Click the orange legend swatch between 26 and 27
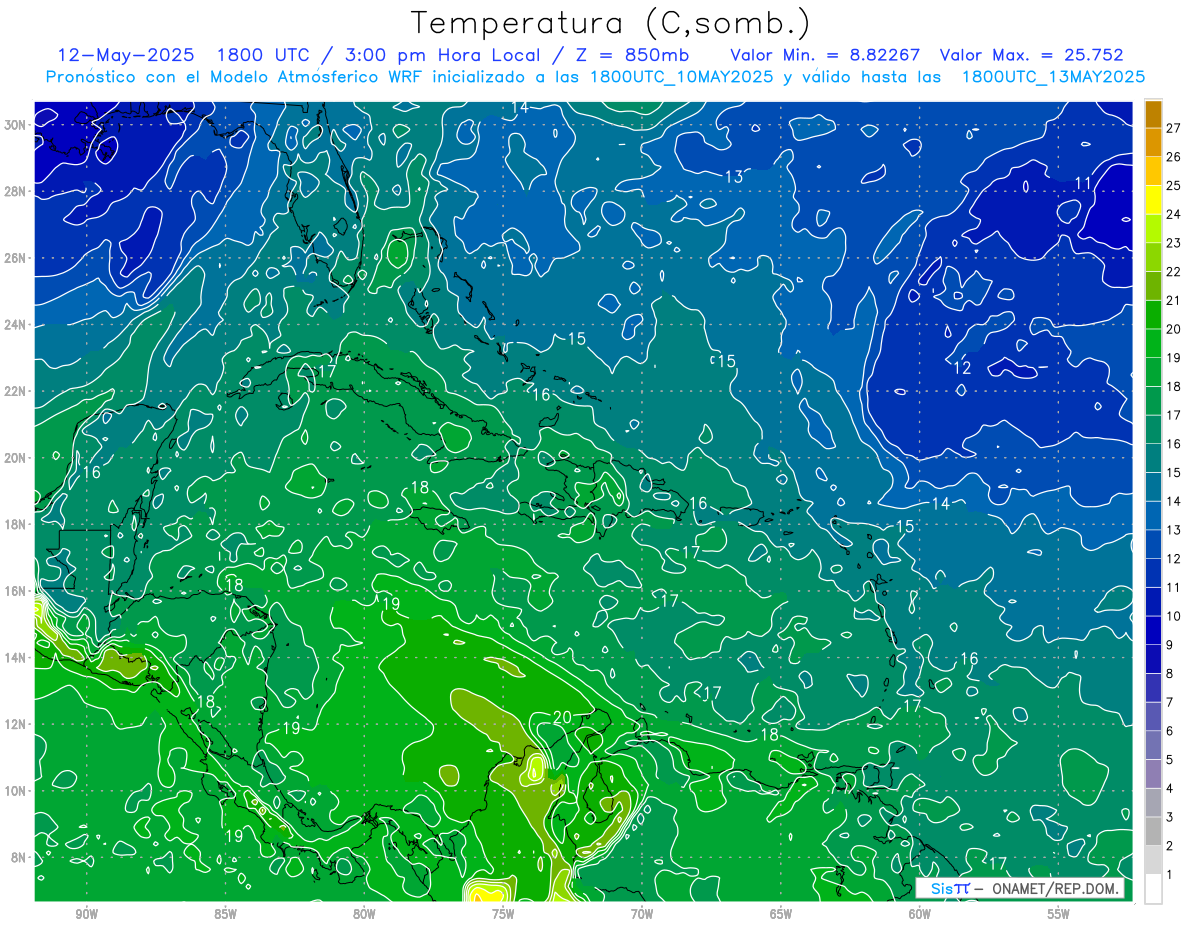Image resolution: width=1200 pixels, height=927 pixels. click(1153, 142)
